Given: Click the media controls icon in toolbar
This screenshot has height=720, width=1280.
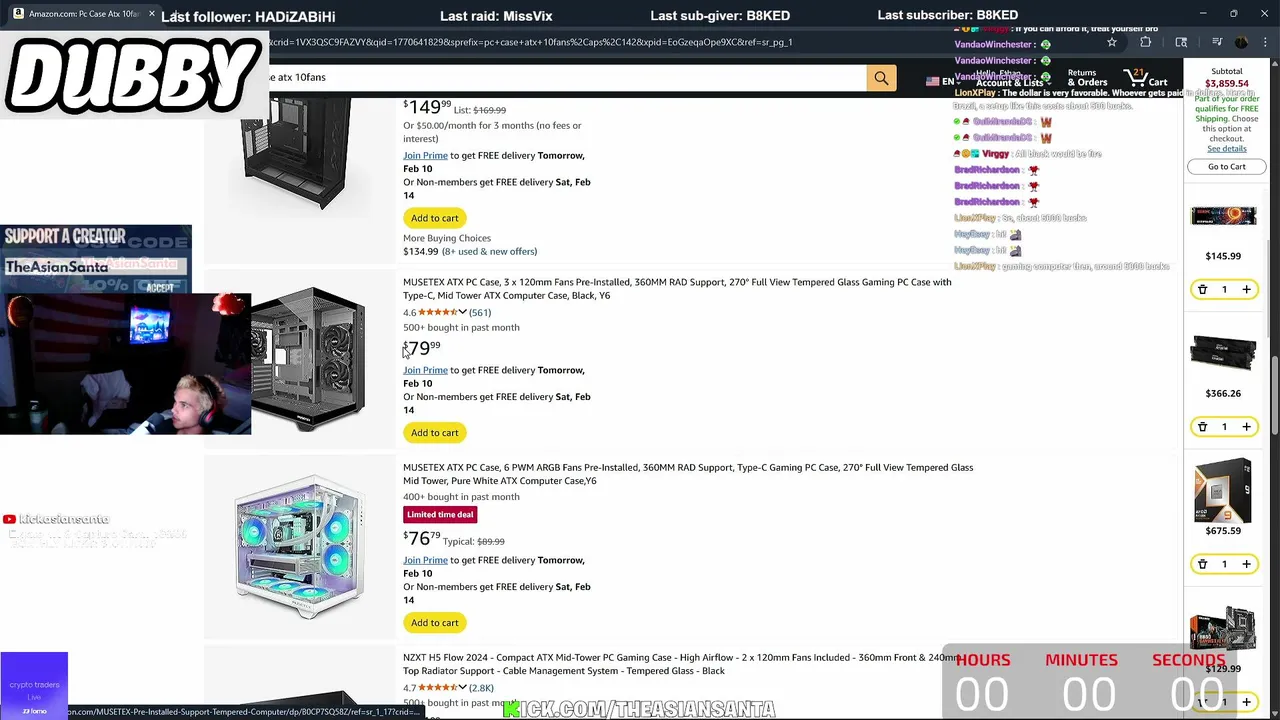Looking at the screenshot, I should [x=1216, y=42].
